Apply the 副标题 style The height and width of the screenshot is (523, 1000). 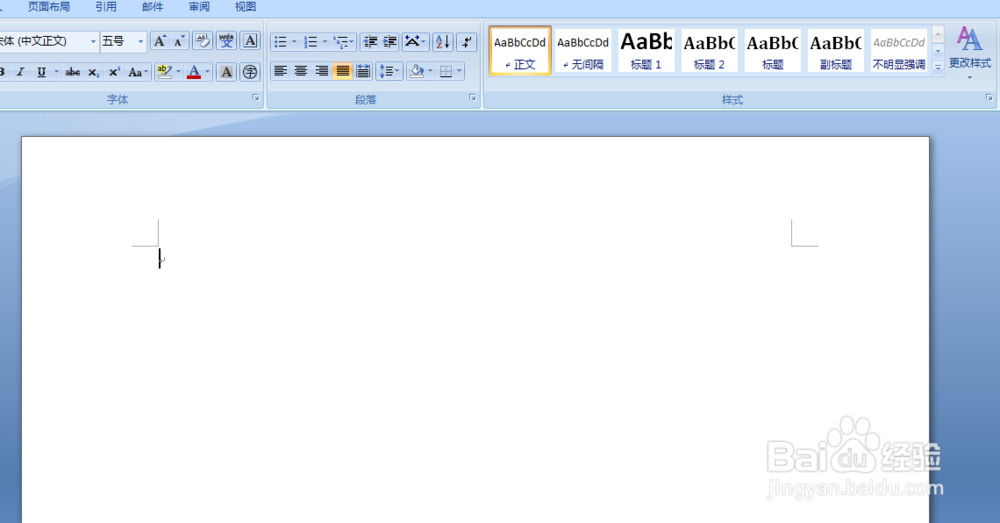click(835, 50)
